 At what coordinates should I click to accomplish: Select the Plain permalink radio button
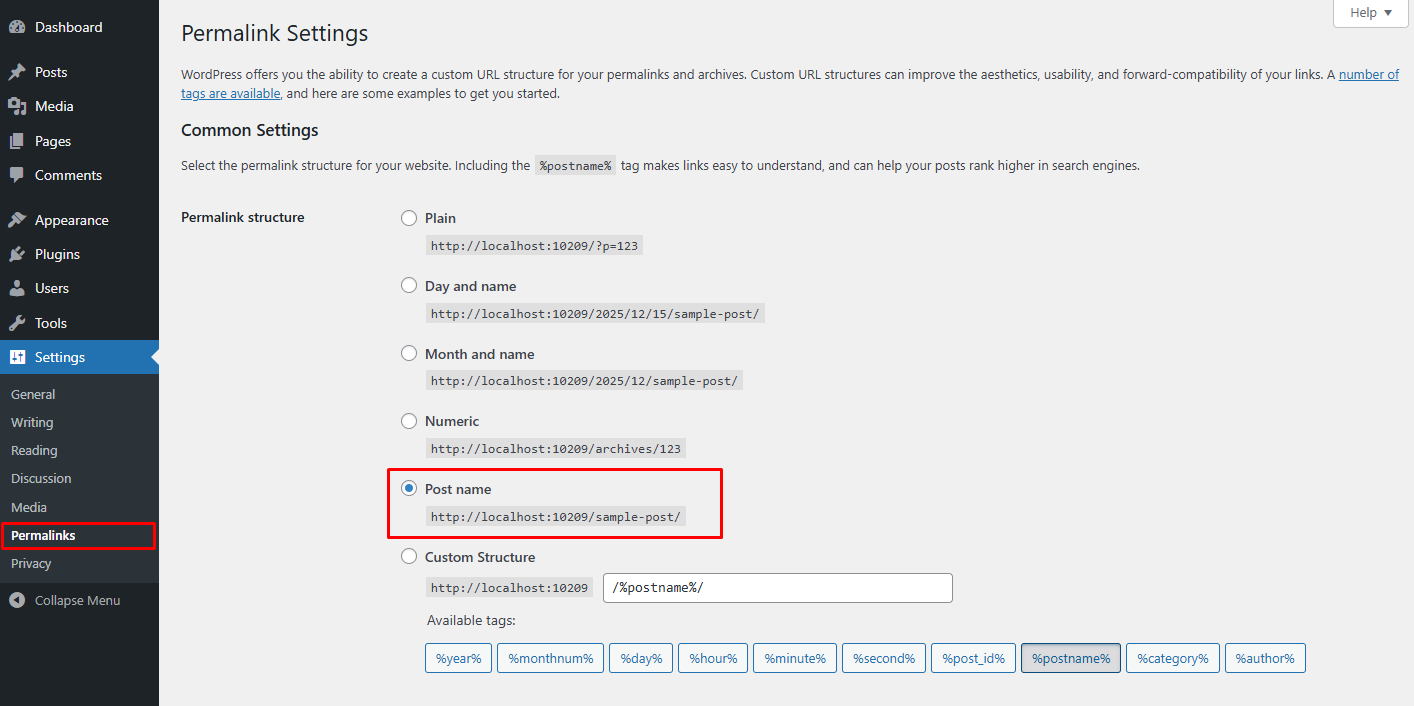(409, 218)
